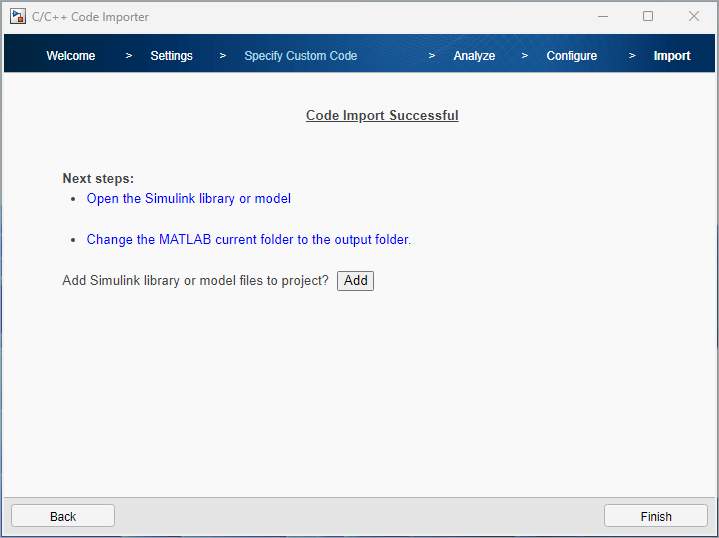The width and height of the screenshot is (719, 538).
Task: Click the C/C++ Code Importer app icon
Action: 18,17
